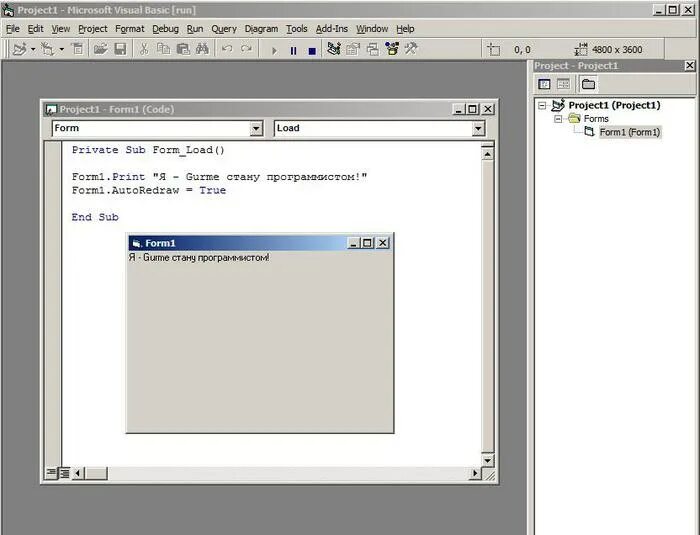700x535 pixels.
Task: Show the Toolbox using hammer icon
Action: pyautogui.click(x=411, y=49)
